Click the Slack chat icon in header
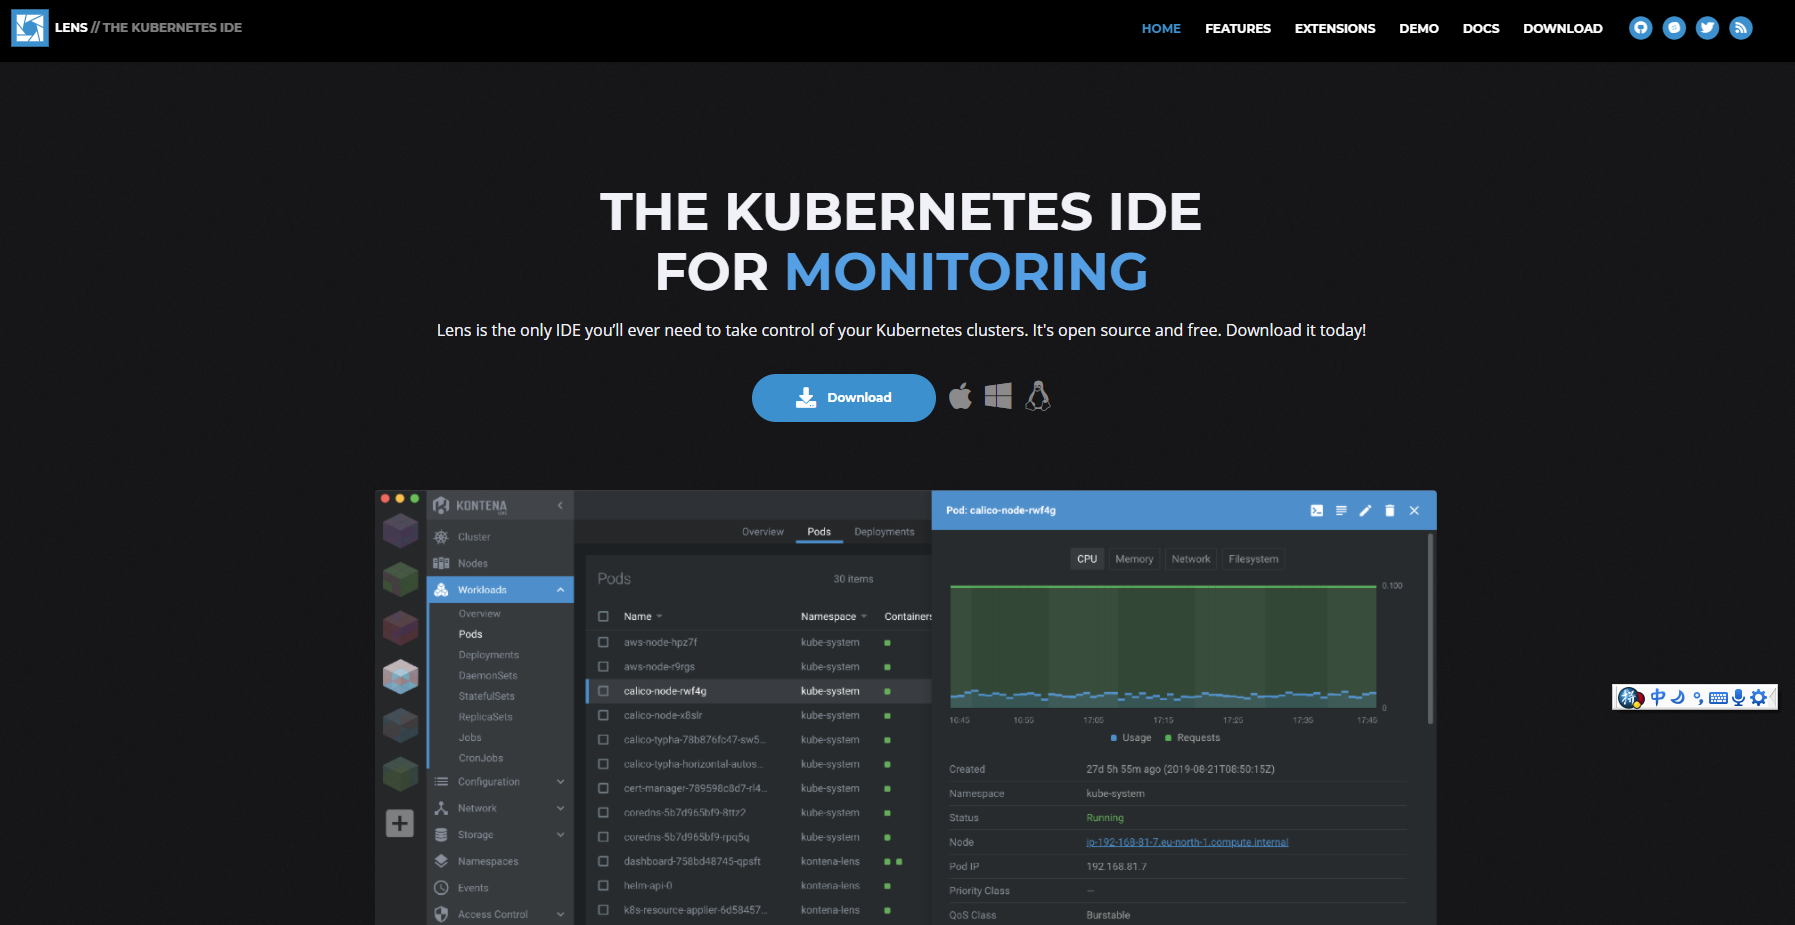This screenshot has width=1795, height=925. (x=1674, y=28)
